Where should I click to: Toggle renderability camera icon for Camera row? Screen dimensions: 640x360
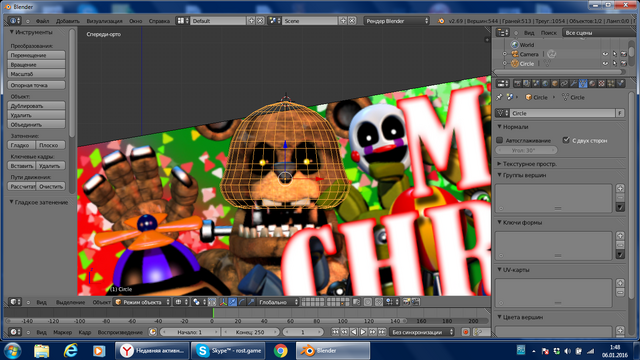pos(624,54)
